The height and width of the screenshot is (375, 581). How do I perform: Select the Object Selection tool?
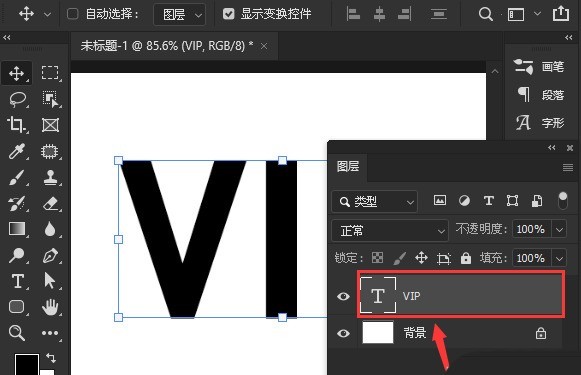(50, 99)
